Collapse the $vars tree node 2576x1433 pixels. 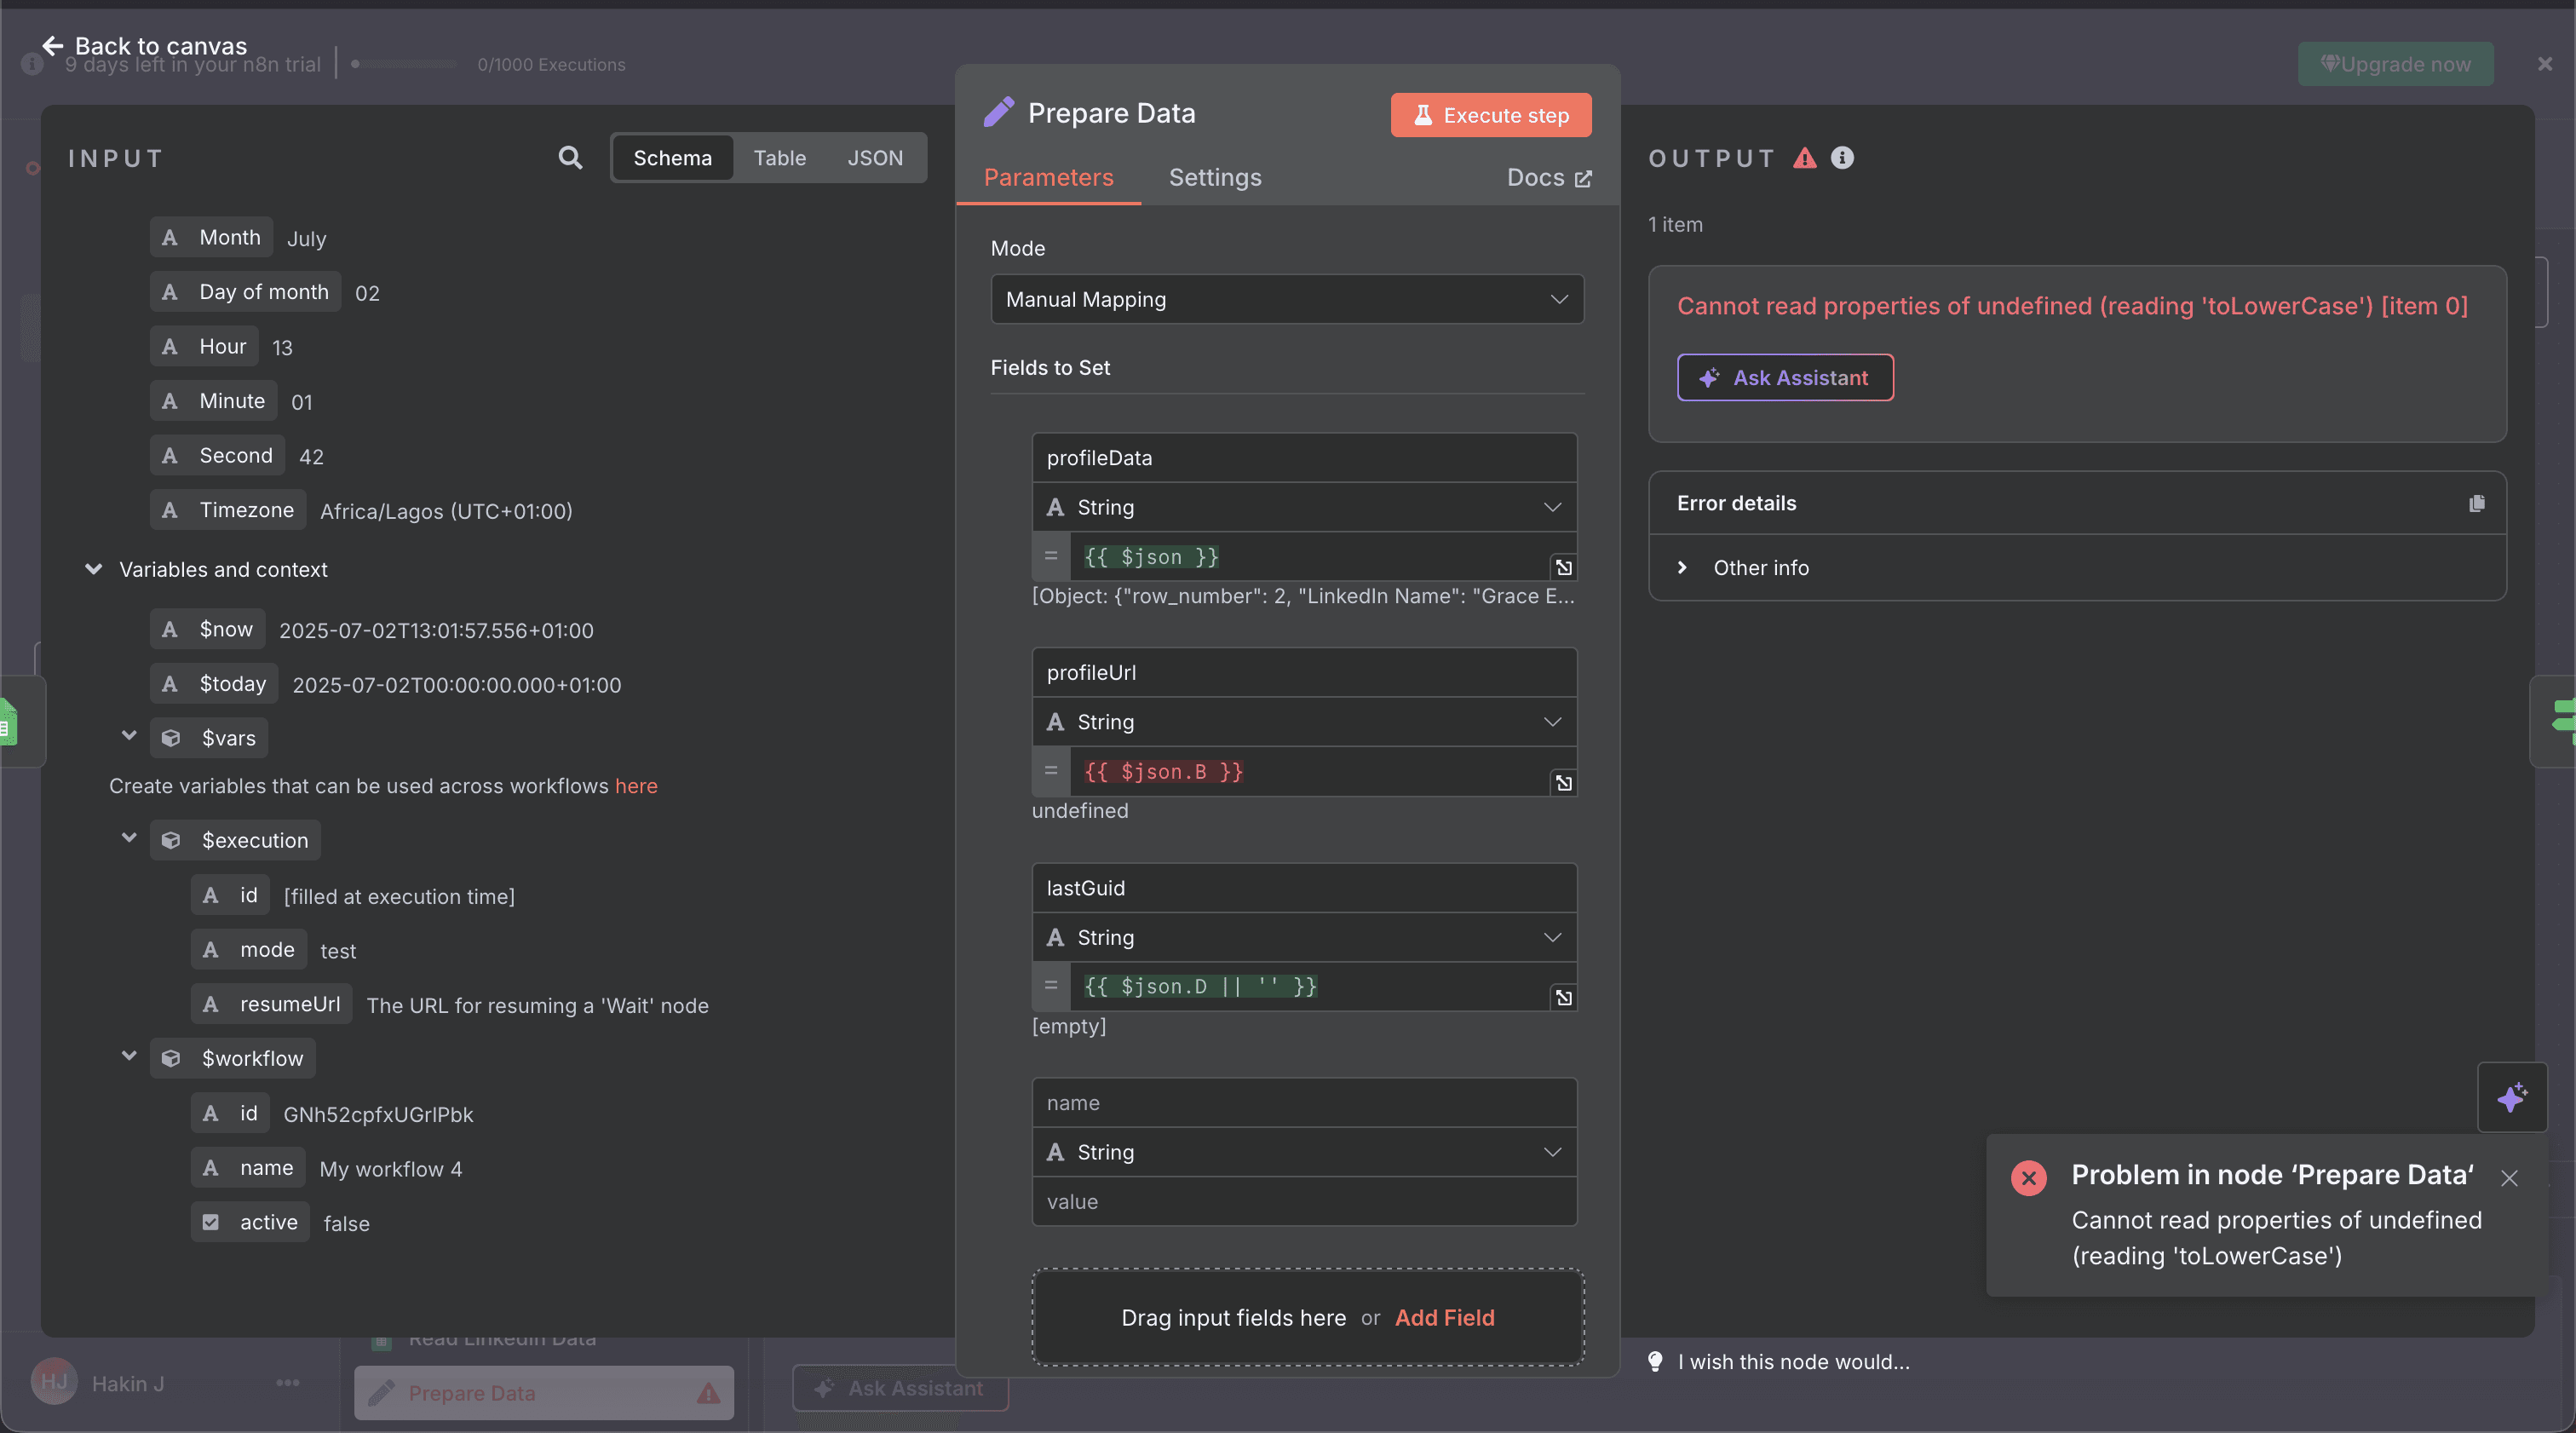(x=129, y=735)
